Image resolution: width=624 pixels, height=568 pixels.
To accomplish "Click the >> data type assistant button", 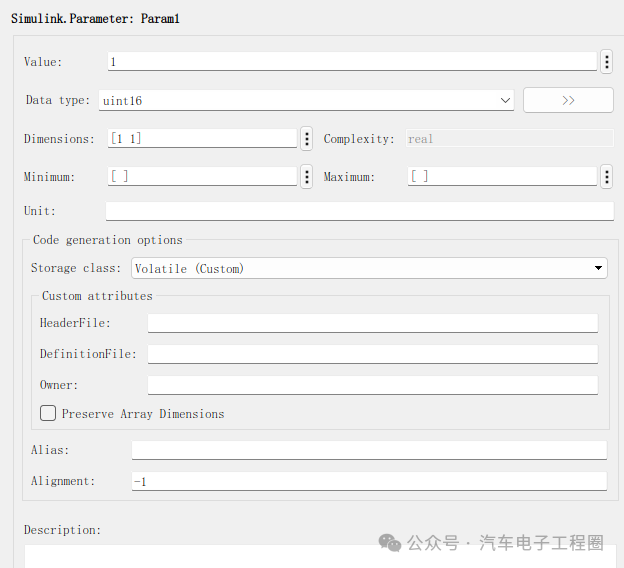I will click(568, 100).
